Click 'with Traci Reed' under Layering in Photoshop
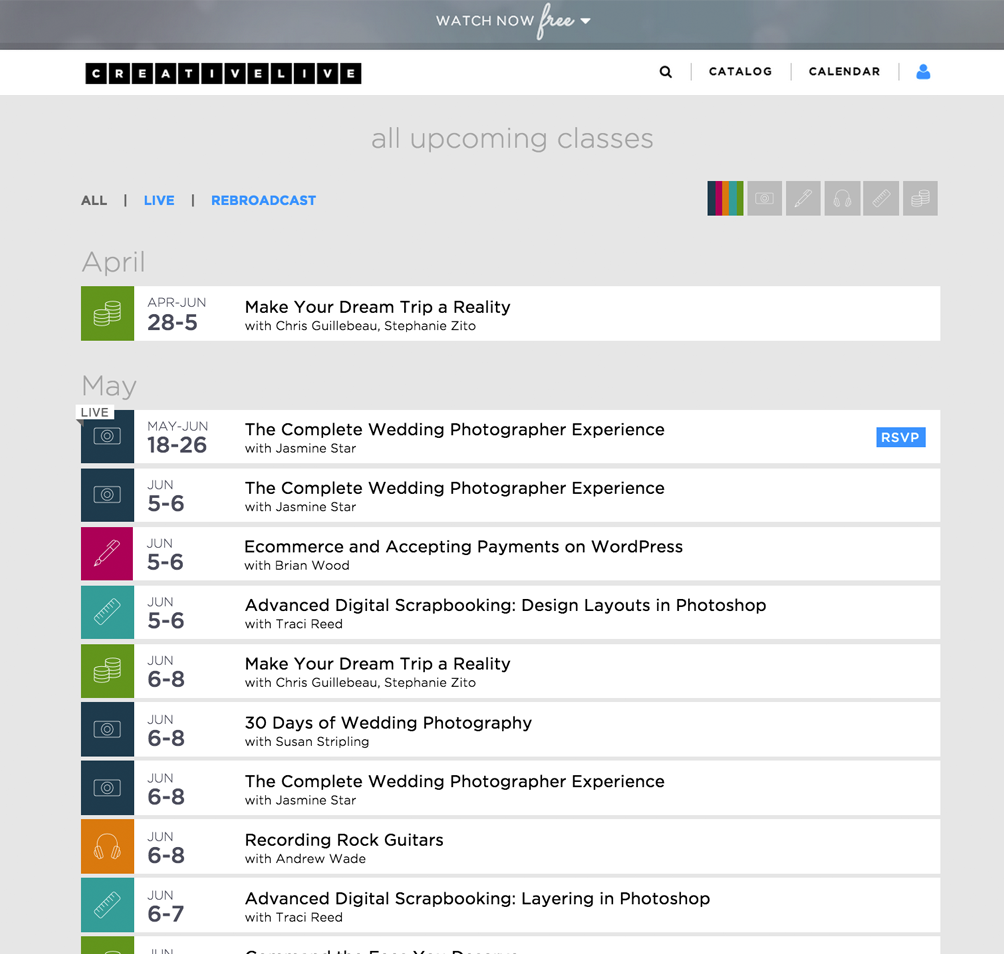 (x=294, y=917)
